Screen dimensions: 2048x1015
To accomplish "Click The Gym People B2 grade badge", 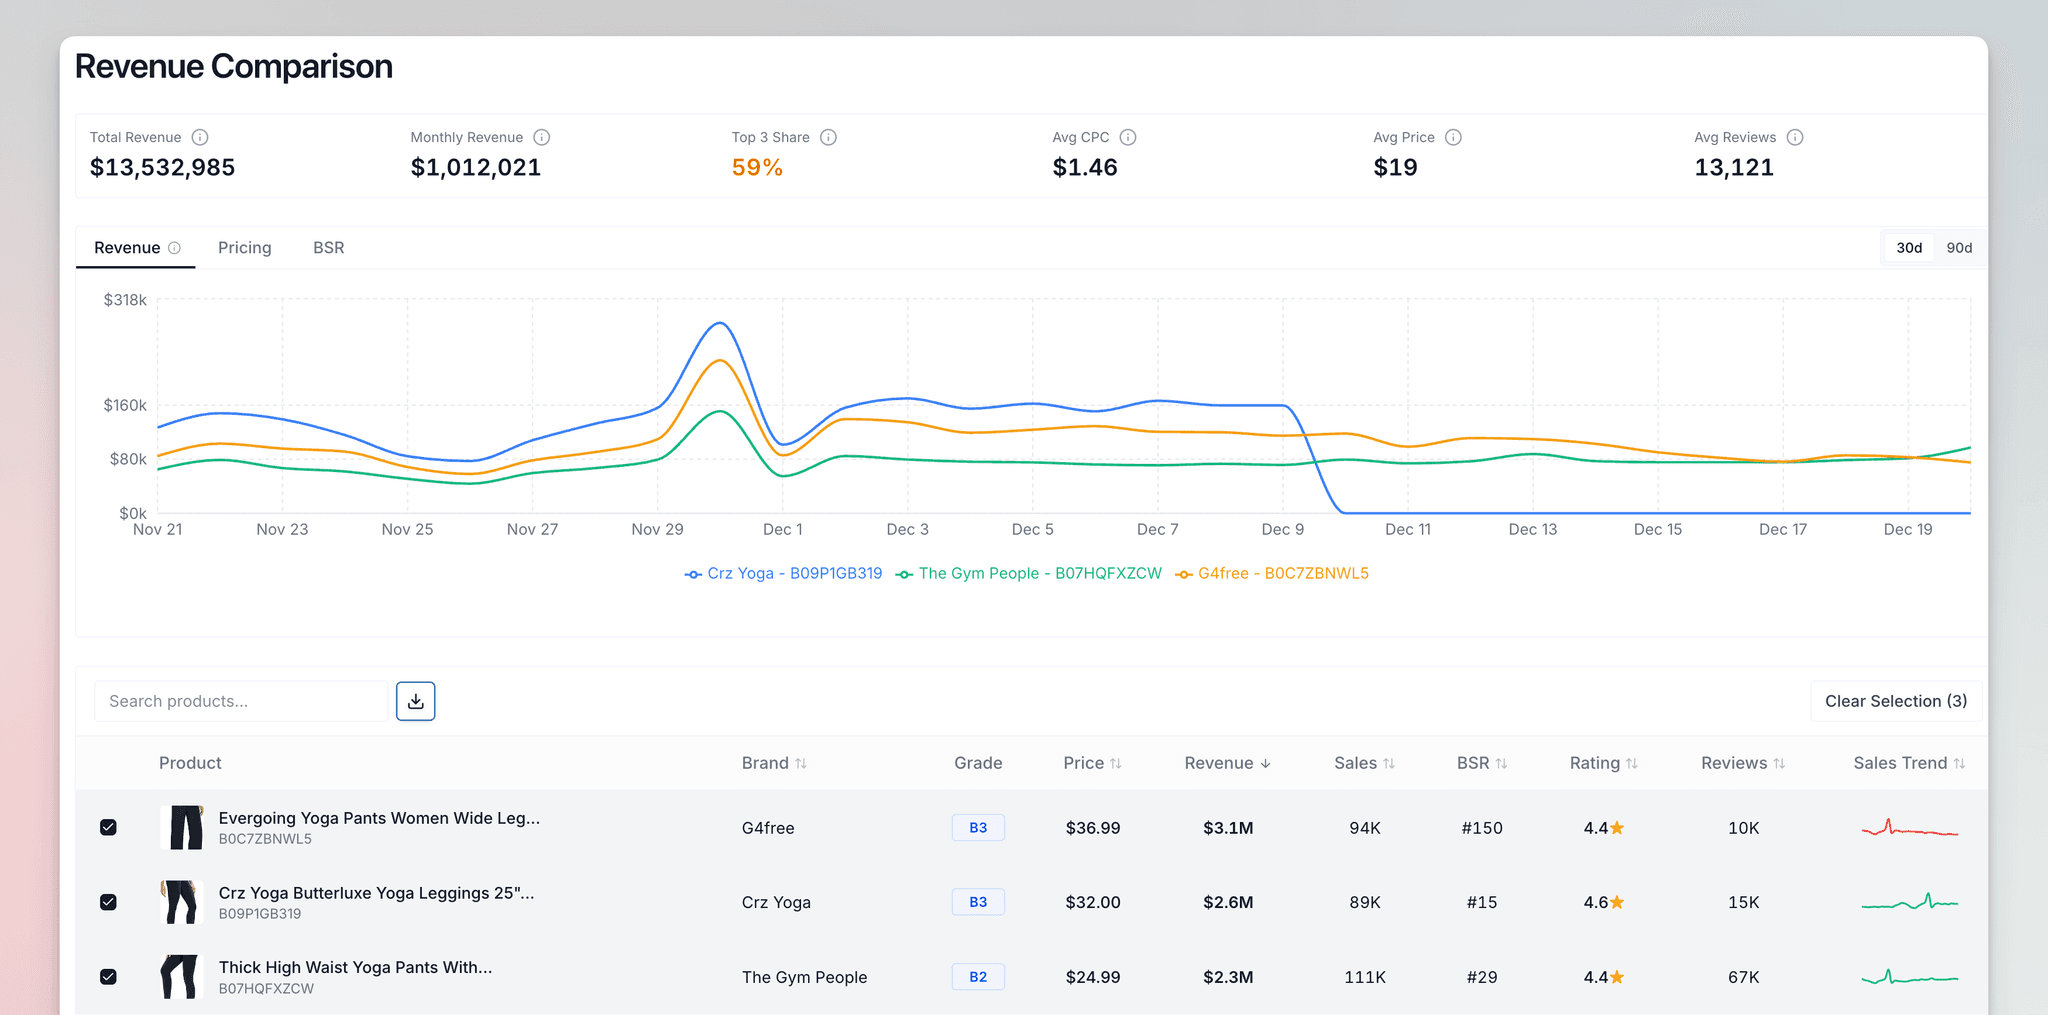I will pos(978,977).
